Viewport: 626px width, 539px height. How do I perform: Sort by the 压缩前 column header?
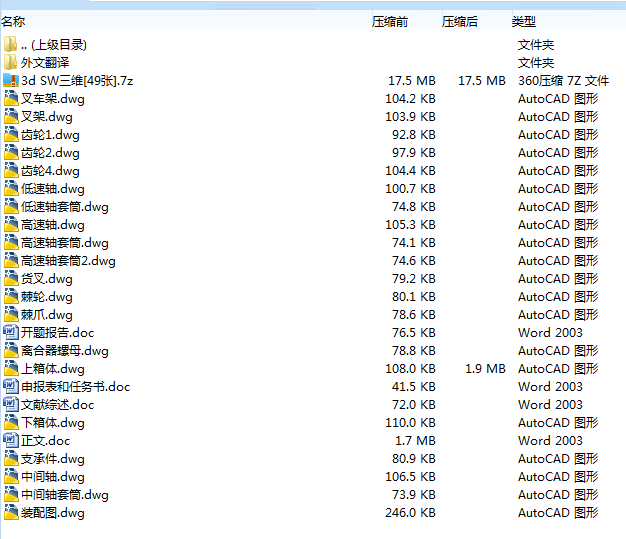(x=390, y=21)
